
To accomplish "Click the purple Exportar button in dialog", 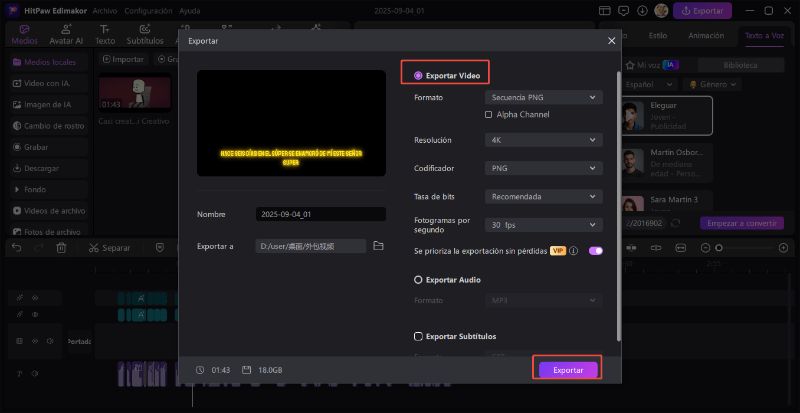I will click(x=568, y=370).
